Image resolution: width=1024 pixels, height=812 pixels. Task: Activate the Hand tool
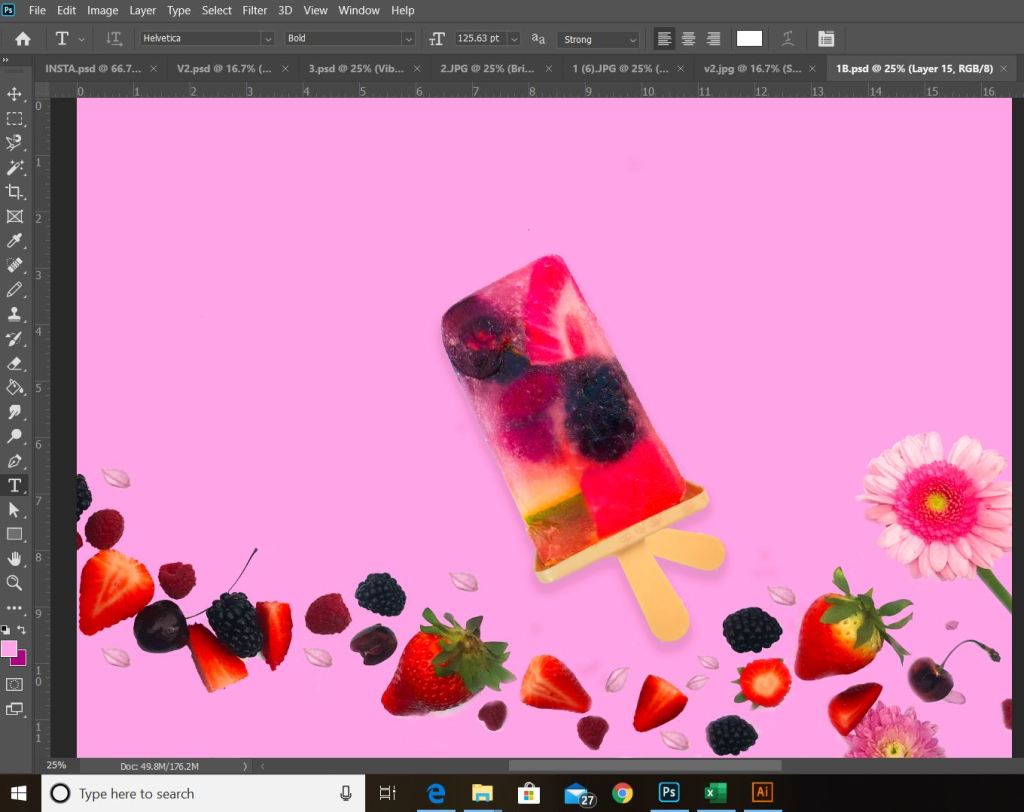point(15,558)
